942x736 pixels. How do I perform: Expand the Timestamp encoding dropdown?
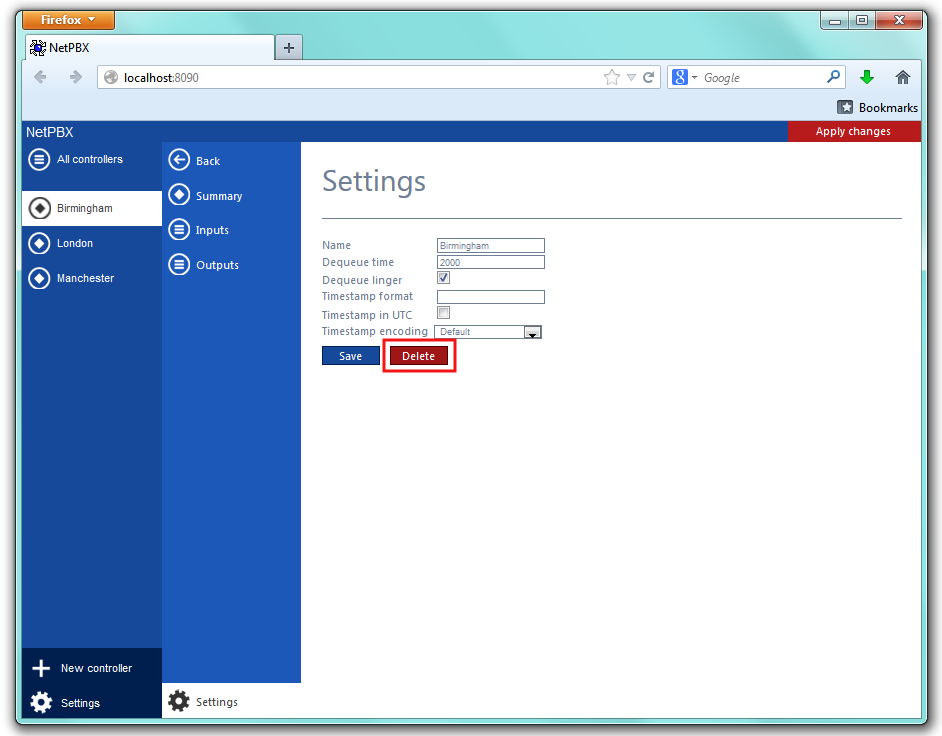532,332
